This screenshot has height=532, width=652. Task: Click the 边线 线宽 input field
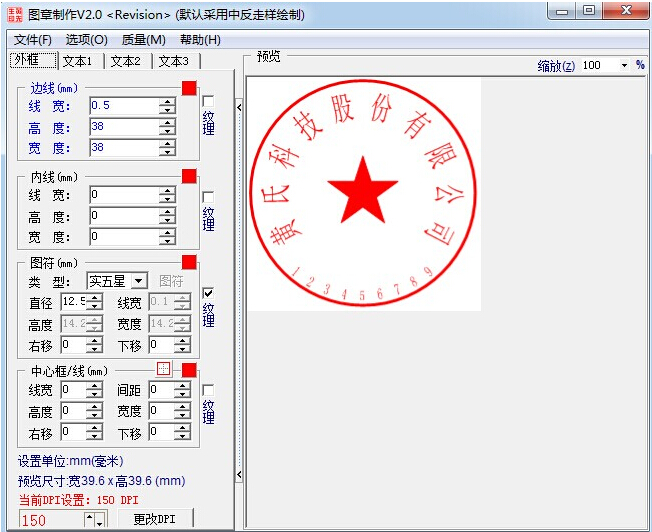point(123,105)
